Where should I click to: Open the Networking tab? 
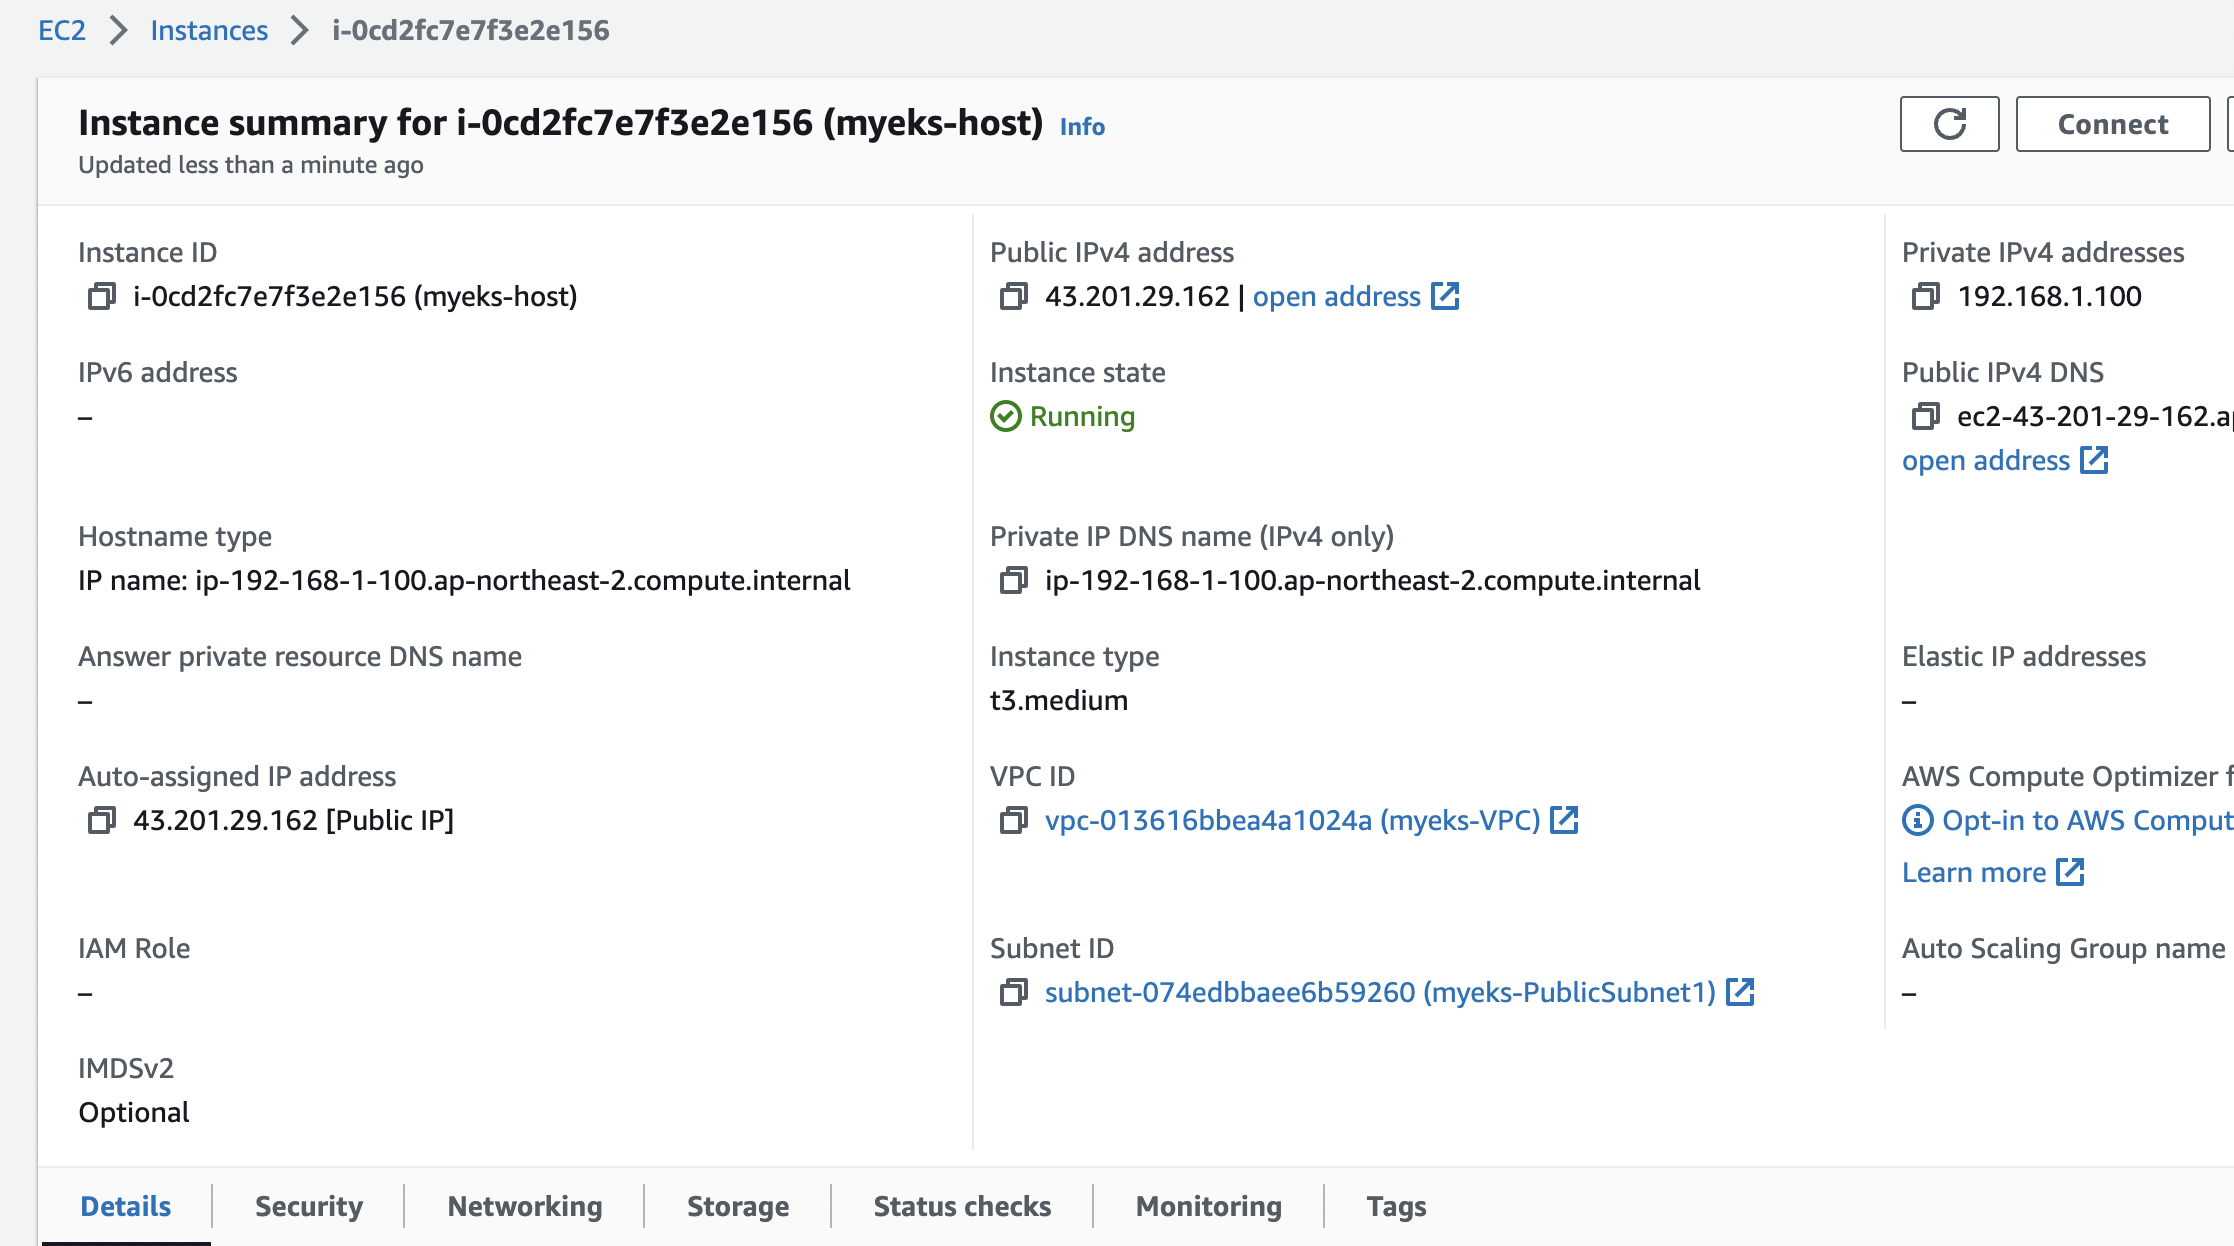525,1206
